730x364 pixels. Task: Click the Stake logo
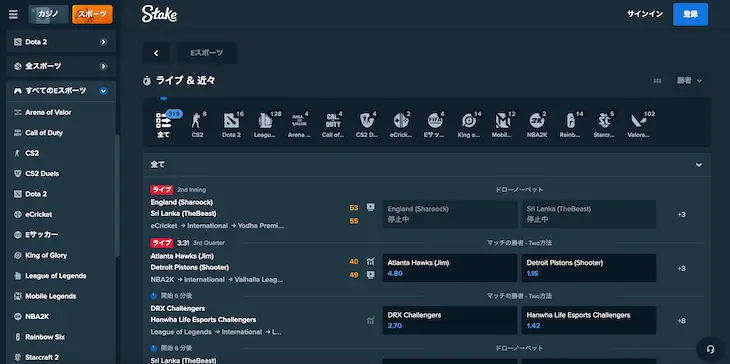click(x=159, y=14)
